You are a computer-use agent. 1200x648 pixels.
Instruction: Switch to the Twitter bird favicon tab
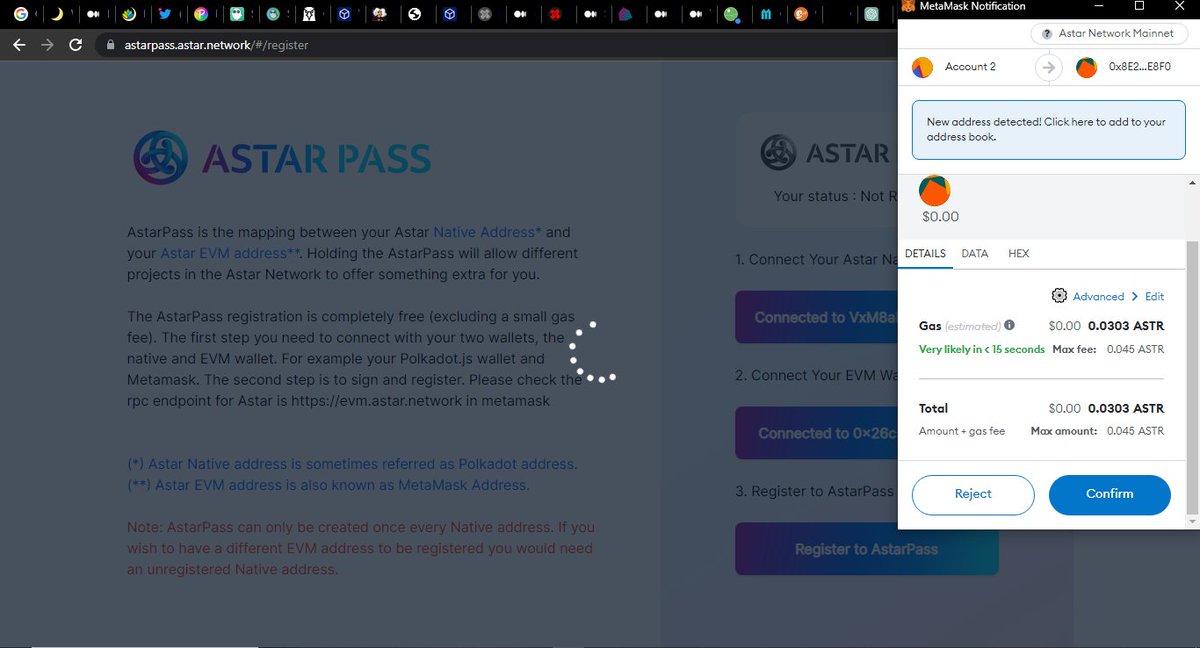click(x=166, y=15)
